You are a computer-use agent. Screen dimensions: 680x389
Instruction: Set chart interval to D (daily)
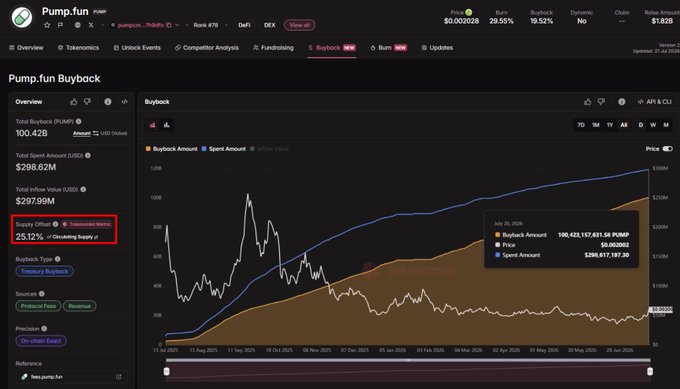[x=641, y=125]
